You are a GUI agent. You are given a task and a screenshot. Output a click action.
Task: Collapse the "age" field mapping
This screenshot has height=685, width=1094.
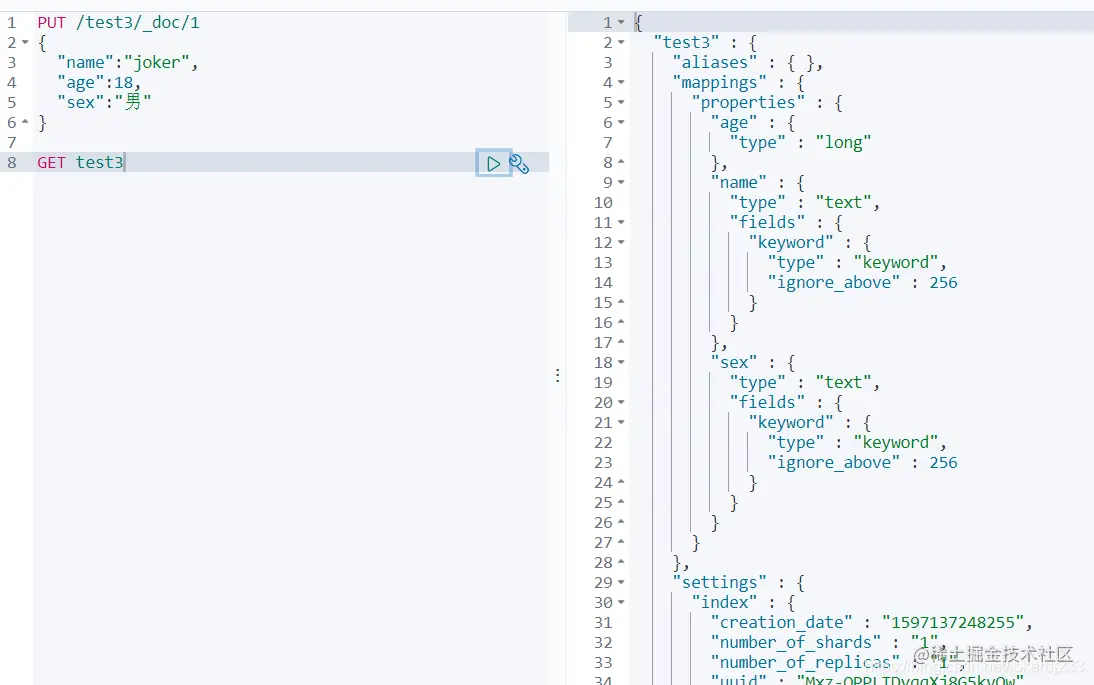click(x=621, y=123)
